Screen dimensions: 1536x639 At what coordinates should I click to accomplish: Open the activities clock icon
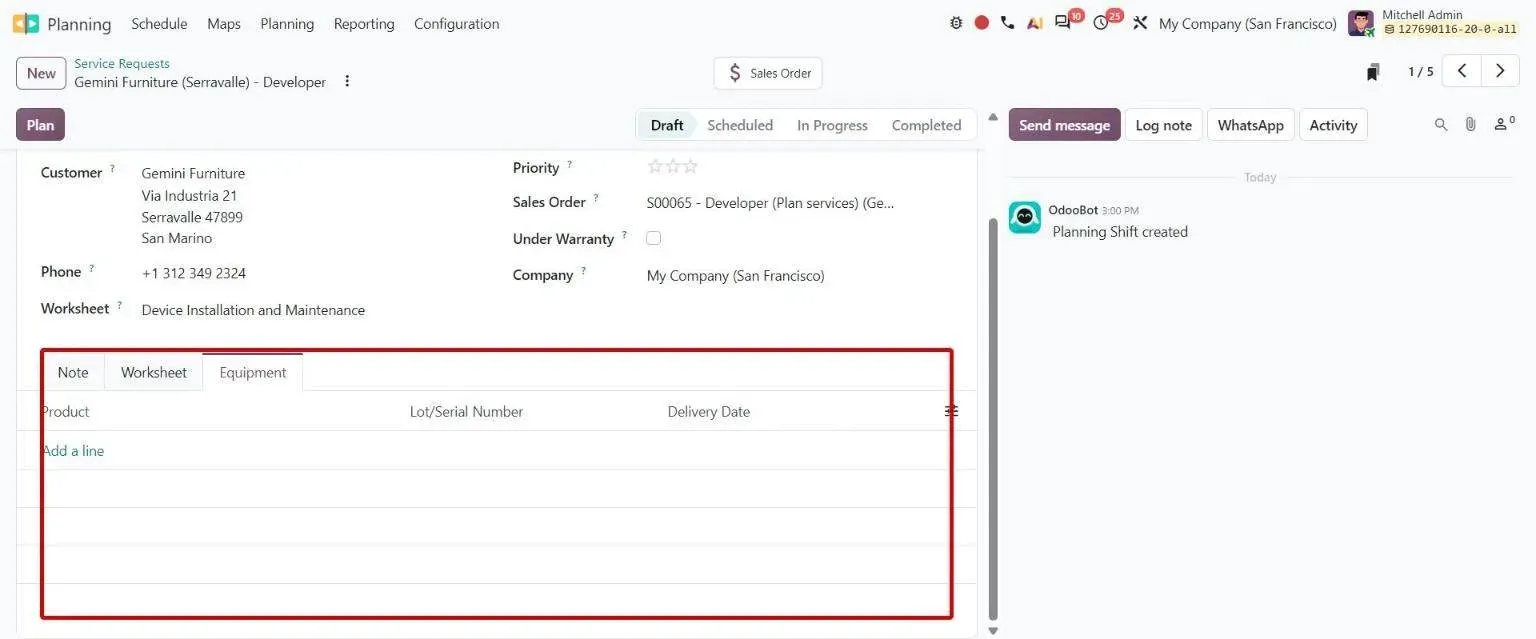1101,23
